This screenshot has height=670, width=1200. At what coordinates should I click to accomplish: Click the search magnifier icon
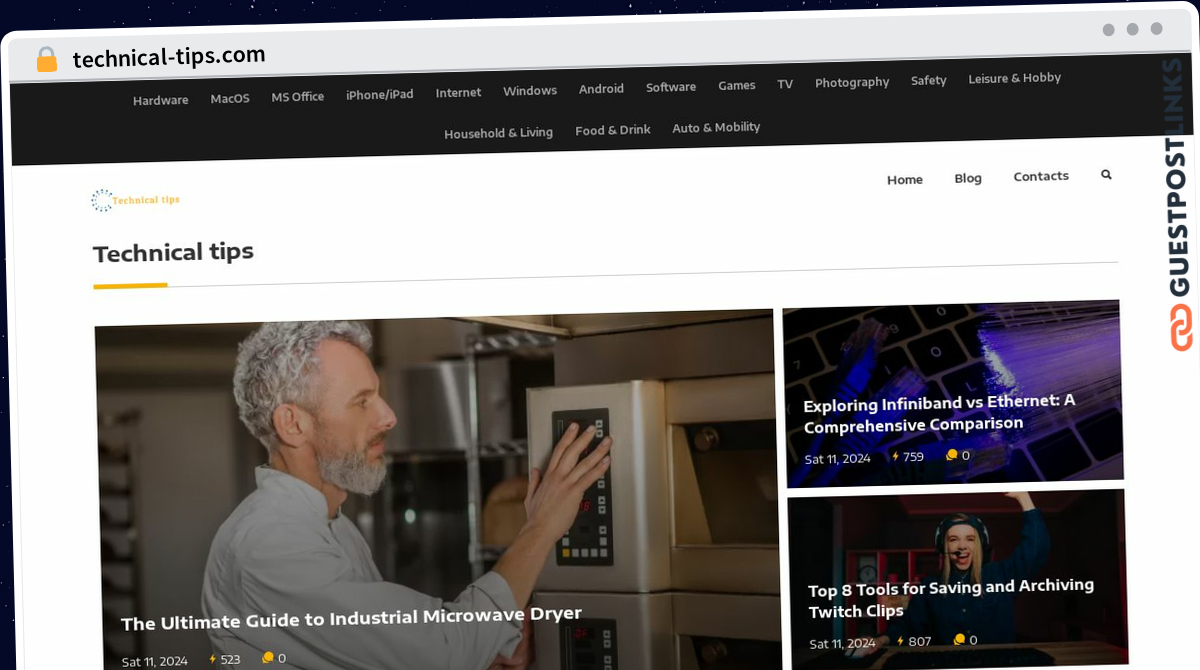coord(1106,174)
